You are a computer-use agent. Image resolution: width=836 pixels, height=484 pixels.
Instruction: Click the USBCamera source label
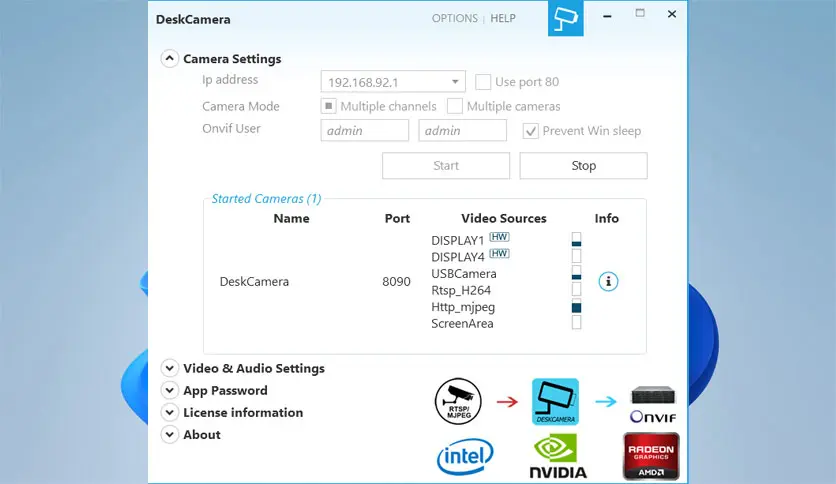(464, 273)
